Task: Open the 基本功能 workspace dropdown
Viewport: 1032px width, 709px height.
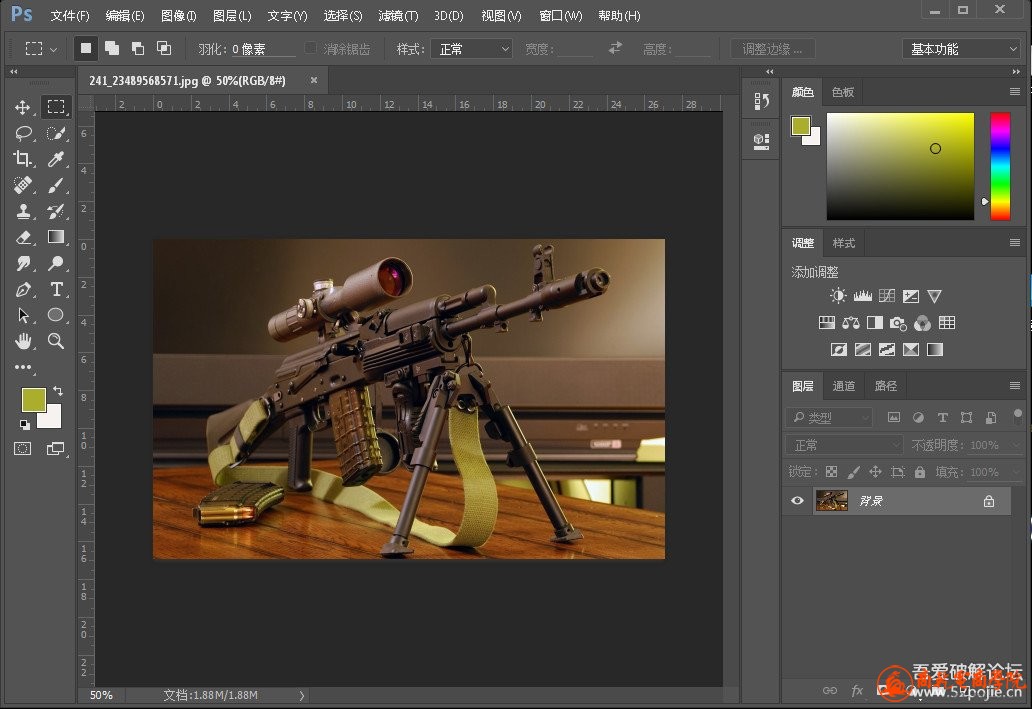Action: 962,49
